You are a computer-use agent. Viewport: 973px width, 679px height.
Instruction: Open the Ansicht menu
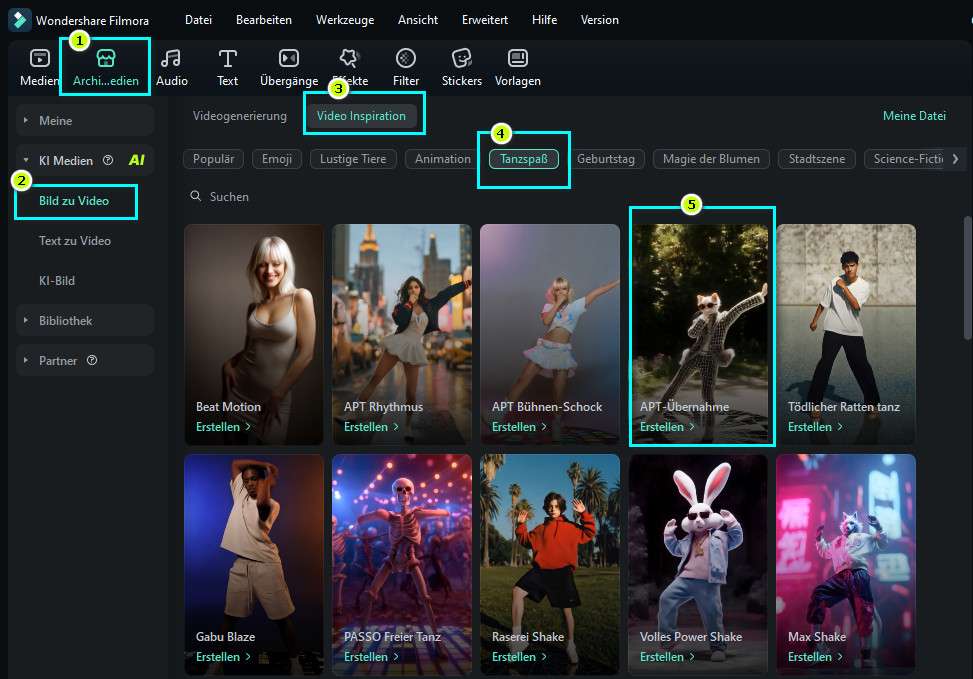[x=418, y=20]
